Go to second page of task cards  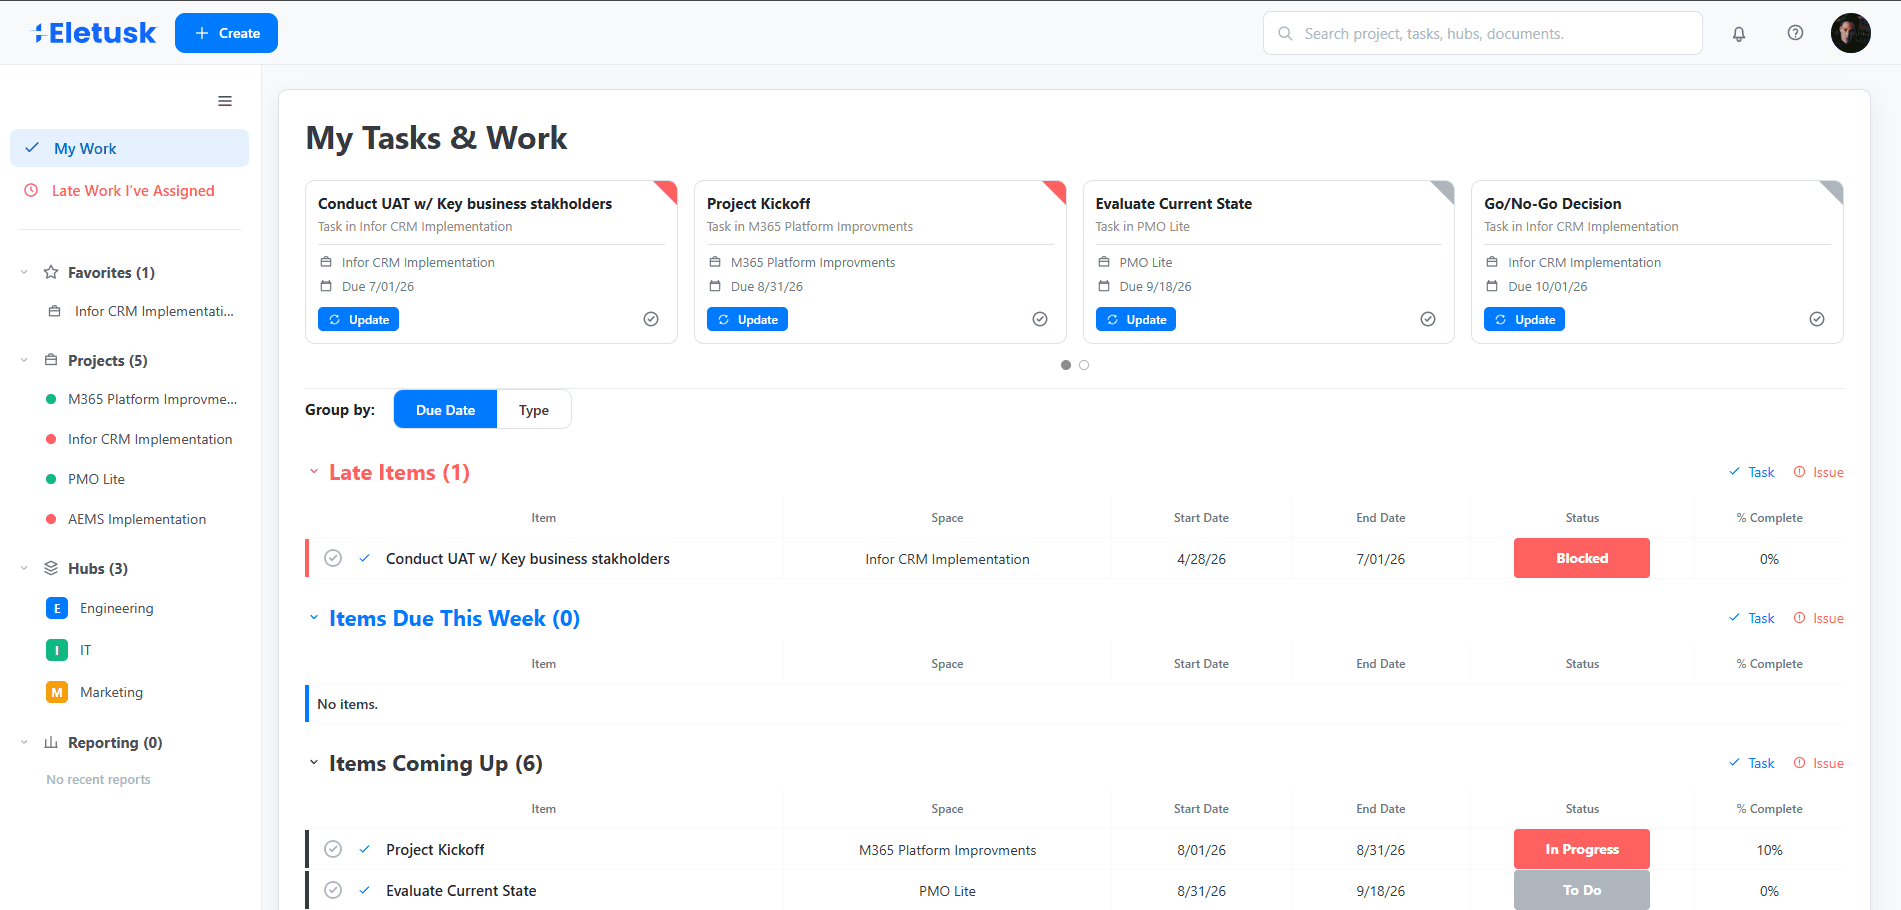click(x=1084, y=365)
